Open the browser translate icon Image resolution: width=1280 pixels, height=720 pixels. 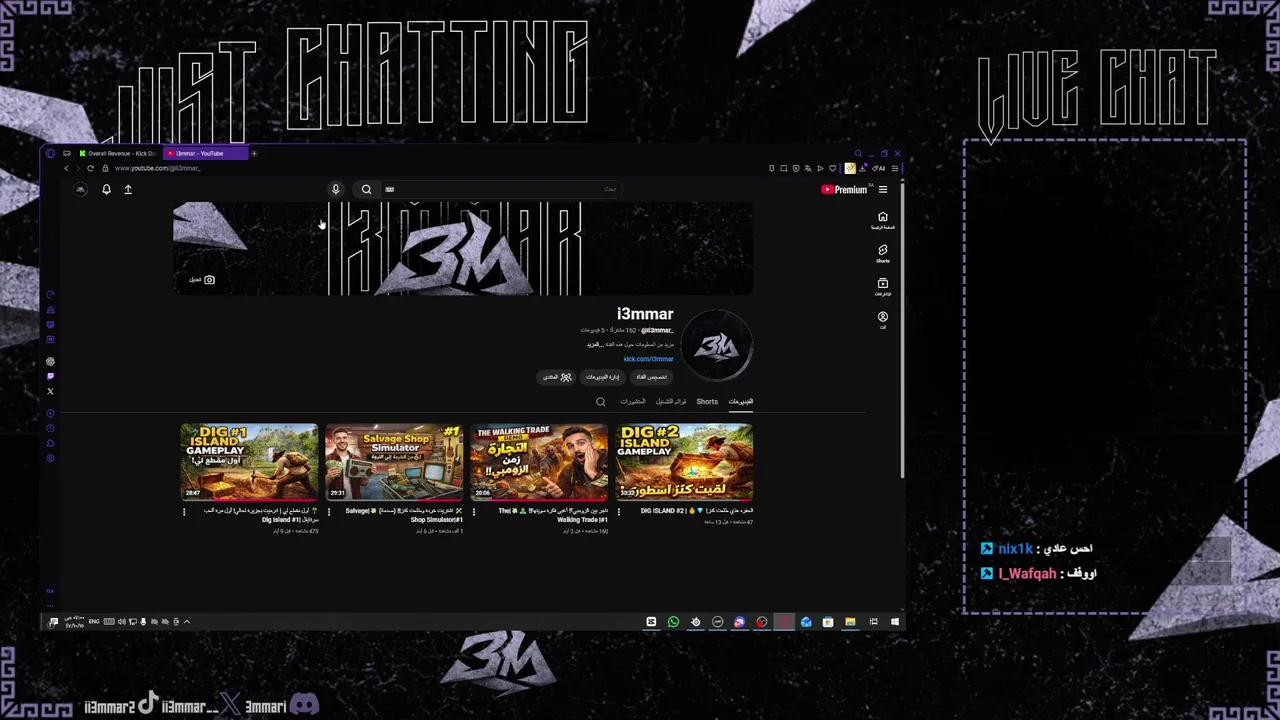click(x=808, y=168)
